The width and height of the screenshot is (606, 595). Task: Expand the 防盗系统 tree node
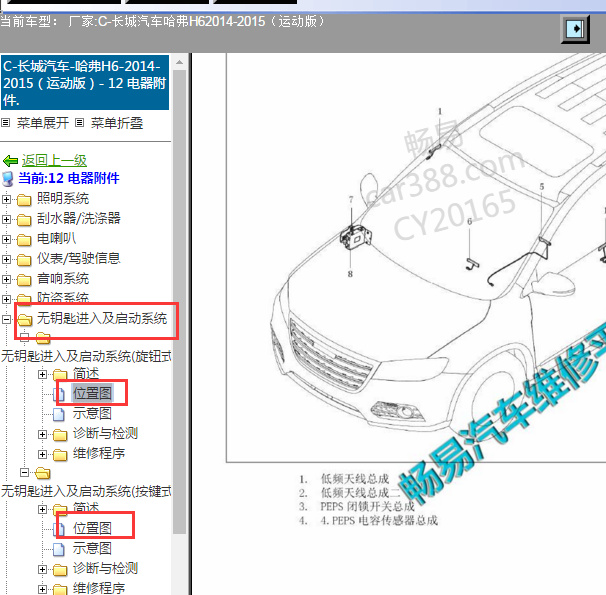(6, 299)
